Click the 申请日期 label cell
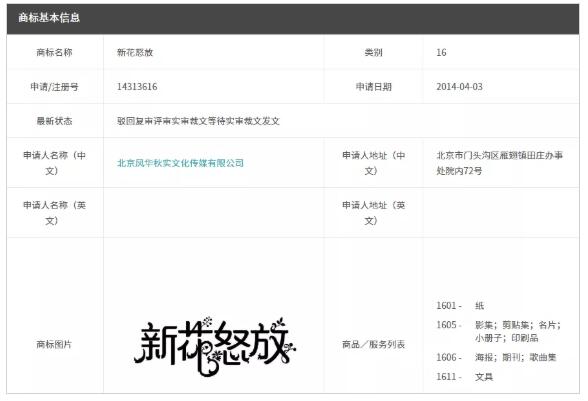The width and height of the screenshot is (588, 401). (x=374, y=87)
